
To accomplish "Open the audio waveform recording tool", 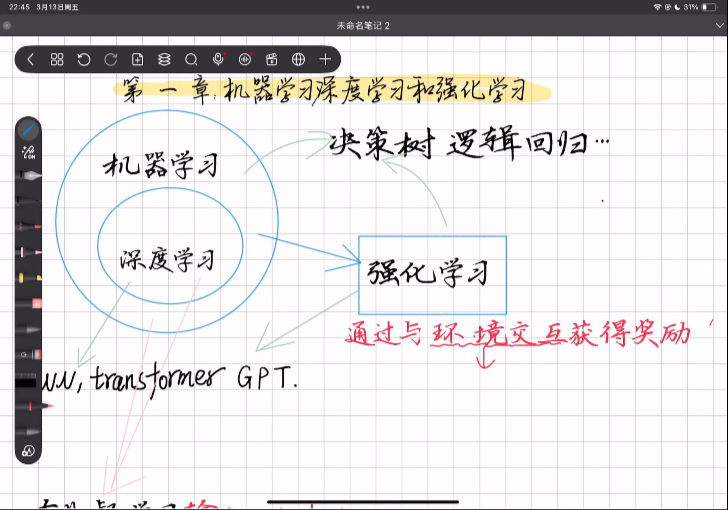I will [x=245, y=59].
